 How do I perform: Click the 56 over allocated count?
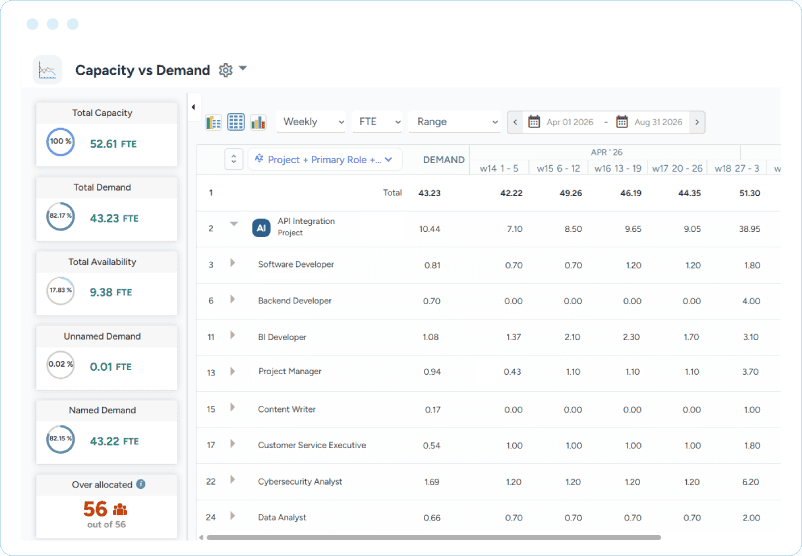click(95, 509)
